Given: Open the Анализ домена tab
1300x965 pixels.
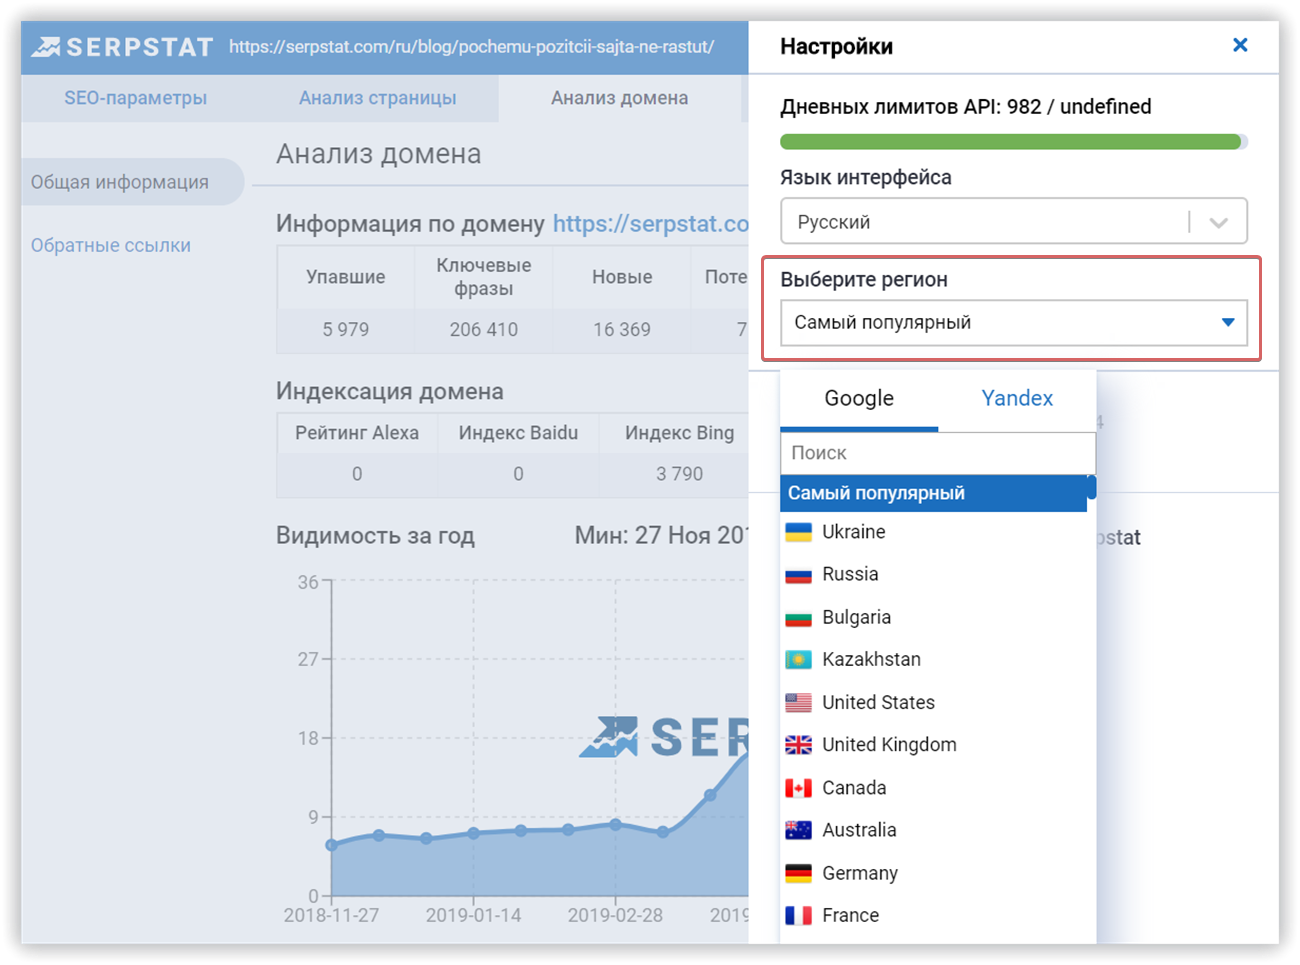Looking at the screenshot, I should (619, 98).
